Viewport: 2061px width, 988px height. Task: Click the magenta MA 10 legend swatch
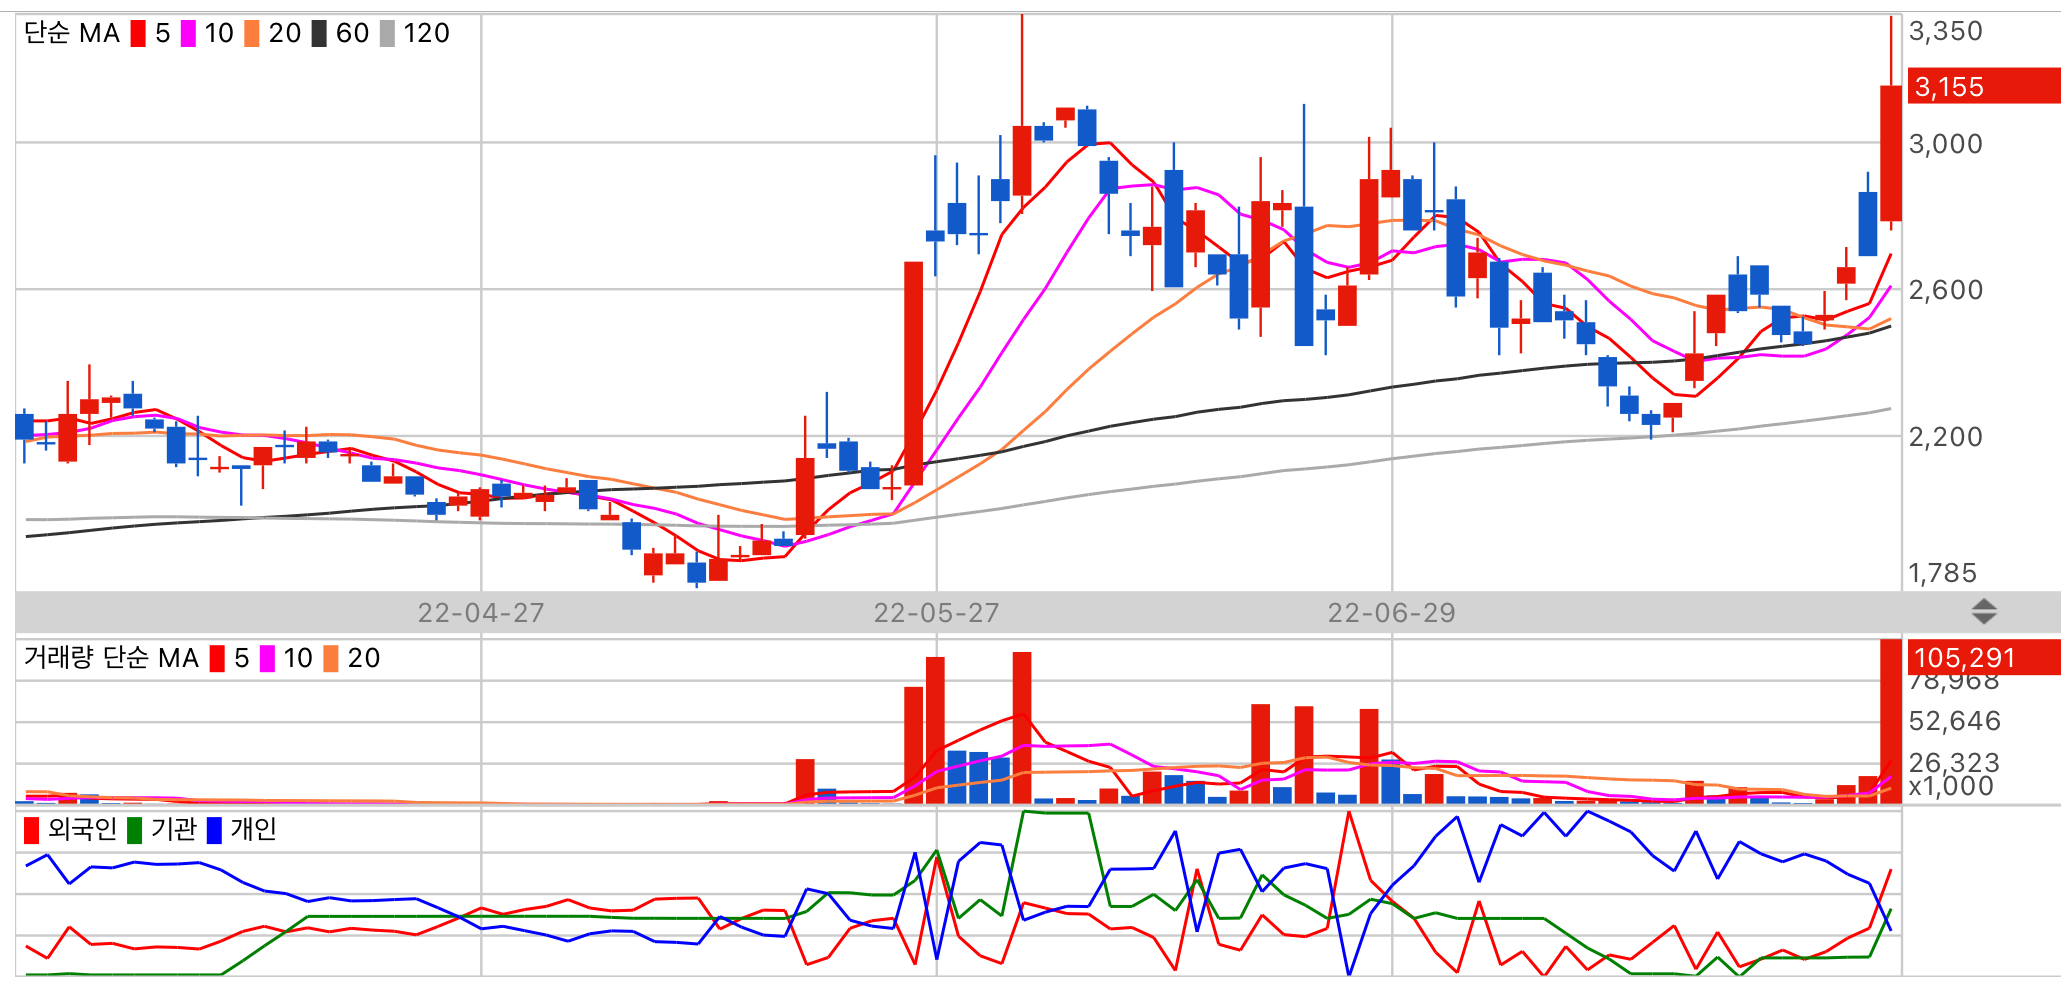pos(188,34)
